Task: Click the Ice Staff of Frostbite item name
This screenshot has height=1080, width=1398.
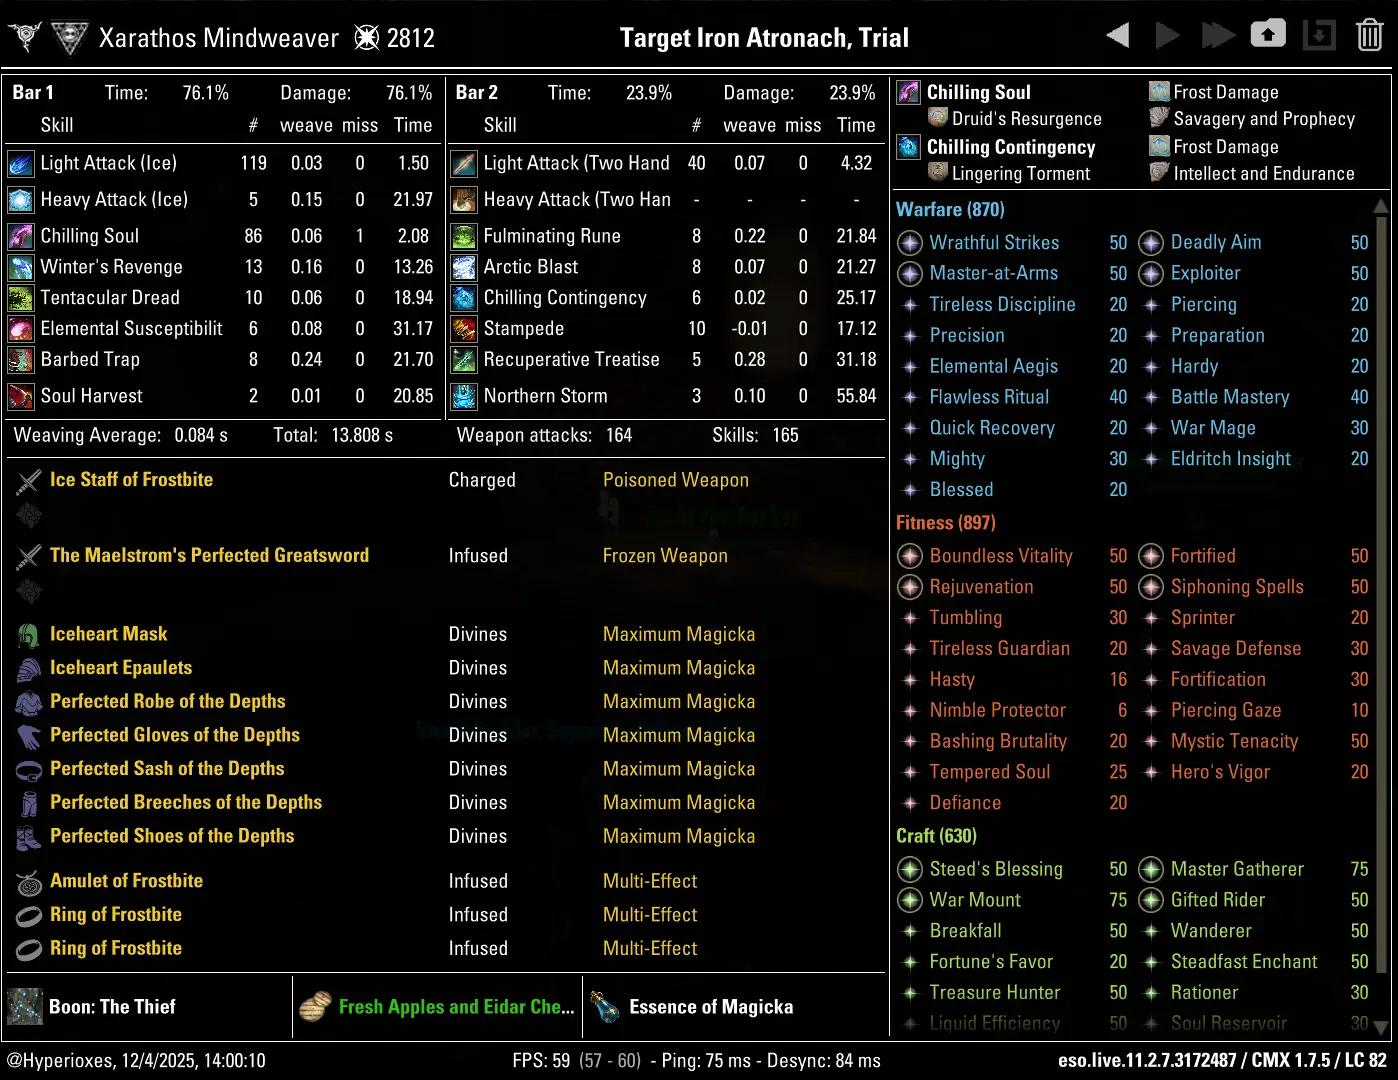Action: (x=131, y=480)
